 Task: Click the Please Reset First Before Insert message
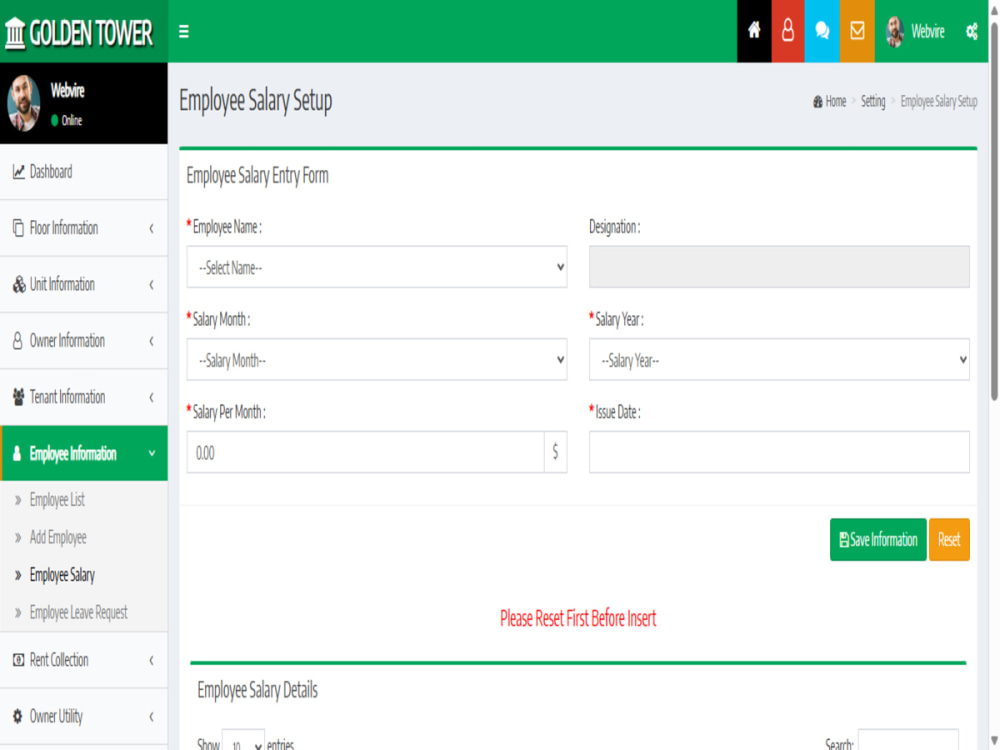(x=578, y=618)
